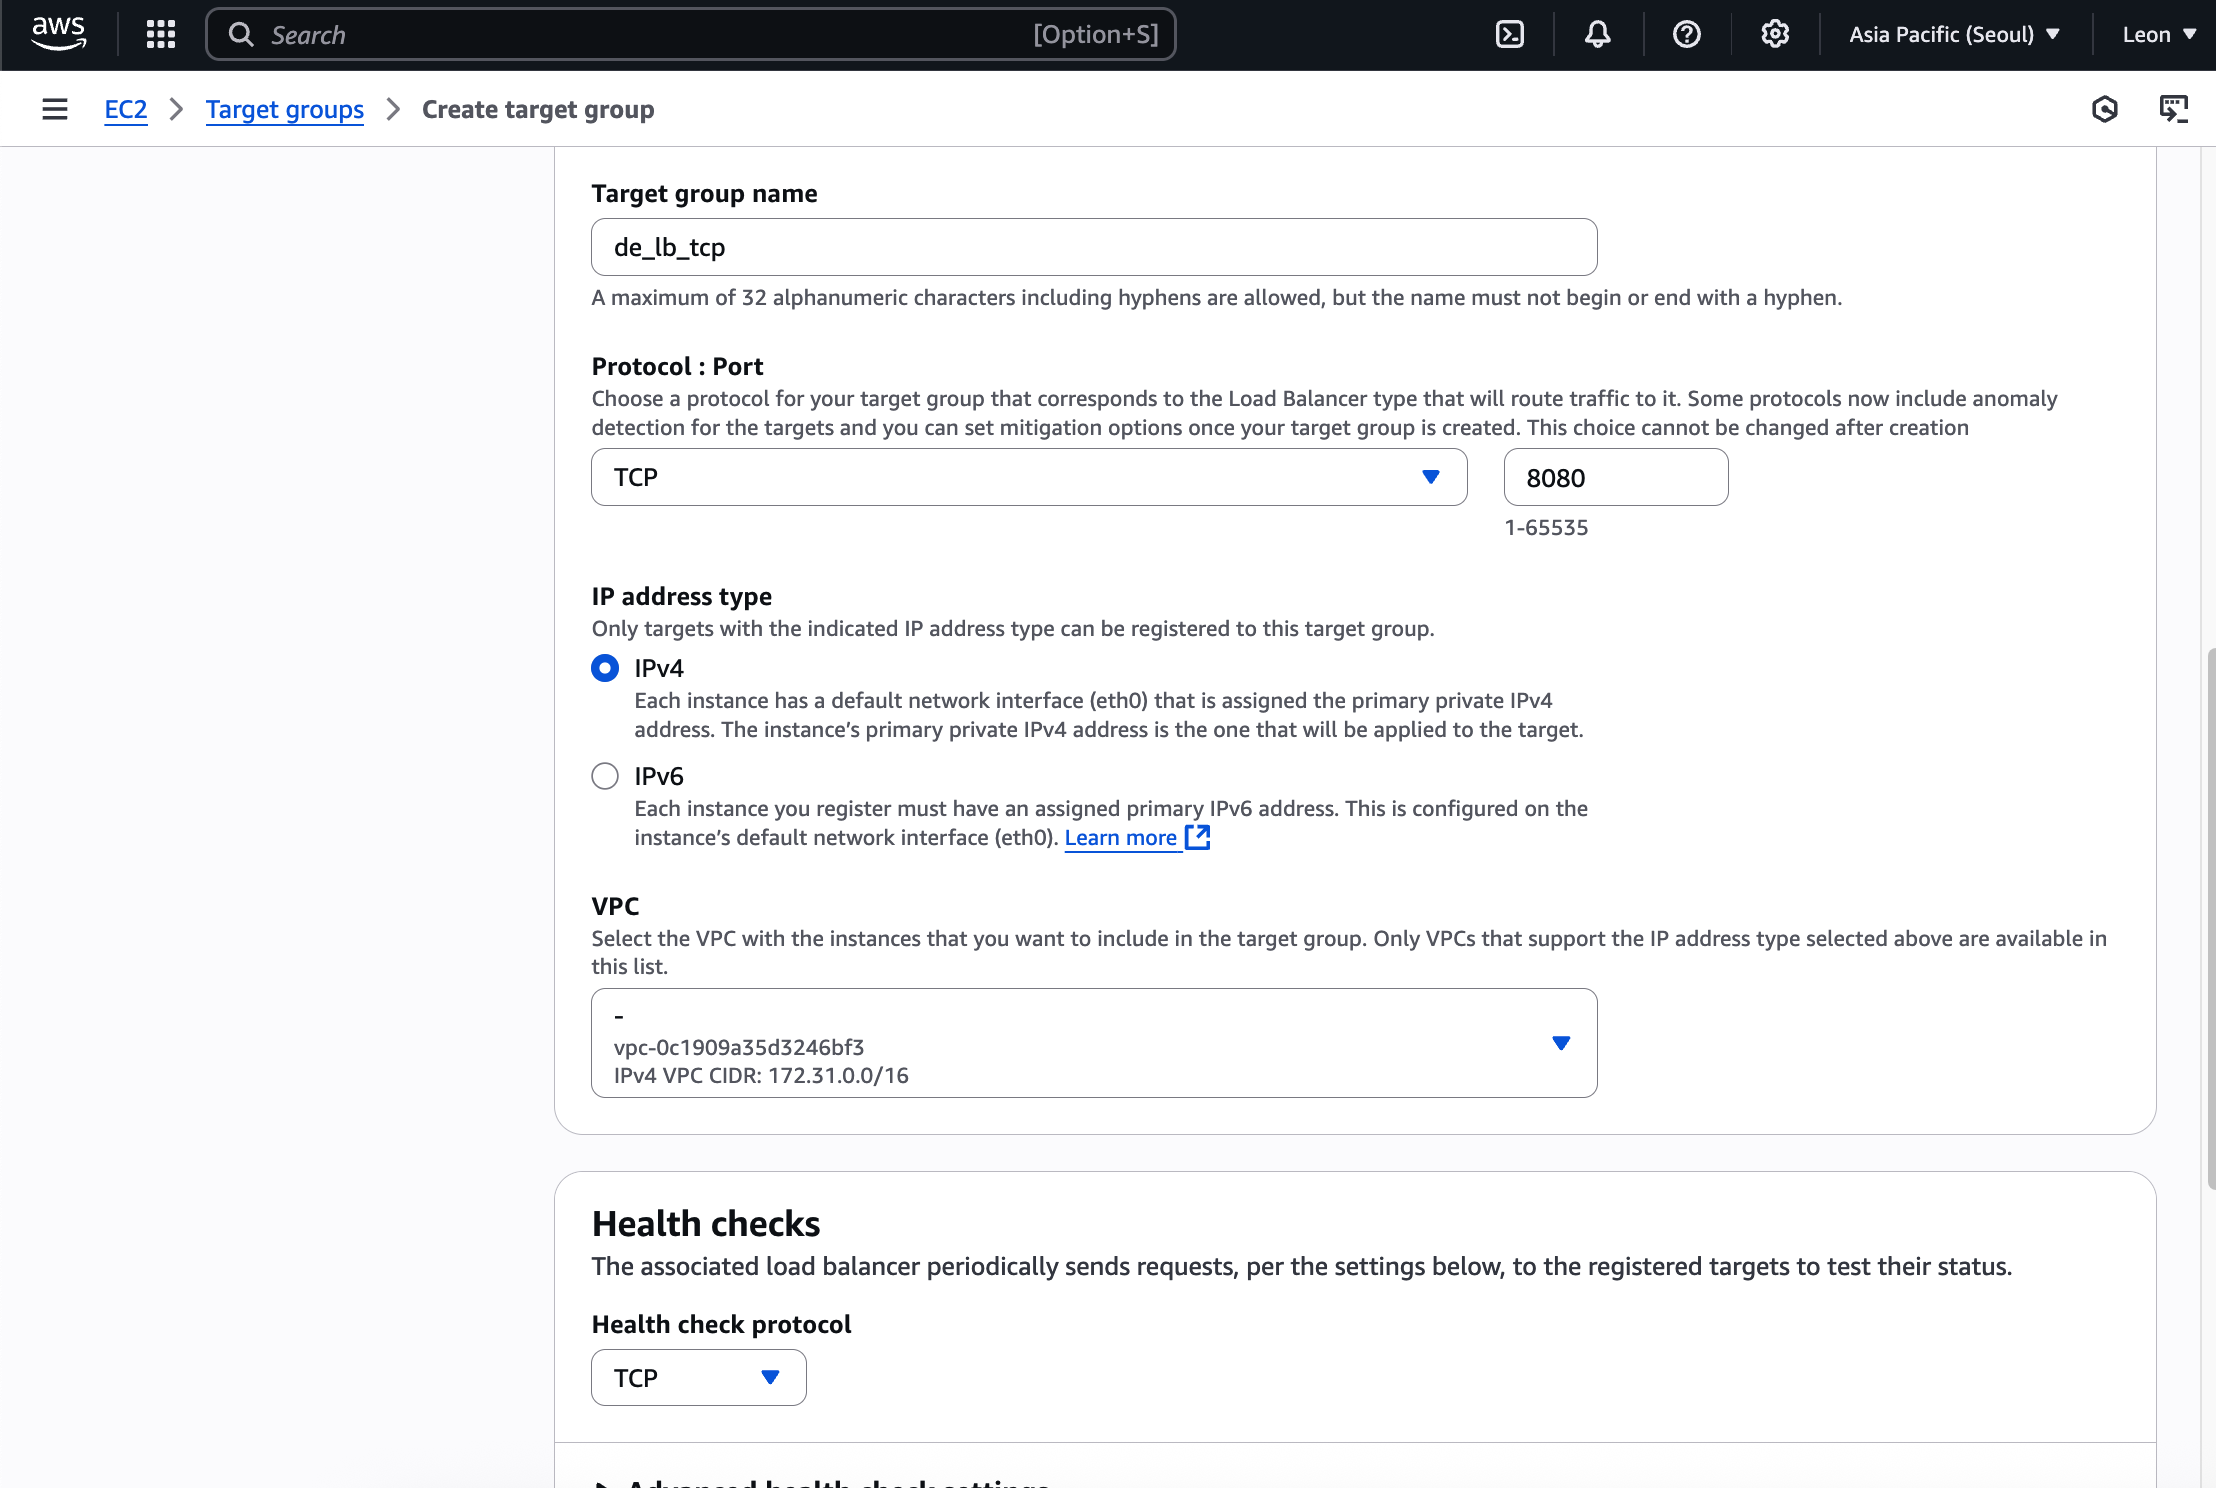Select the IPv6 radio button
2216x1488 pixels.
[605, 776]
